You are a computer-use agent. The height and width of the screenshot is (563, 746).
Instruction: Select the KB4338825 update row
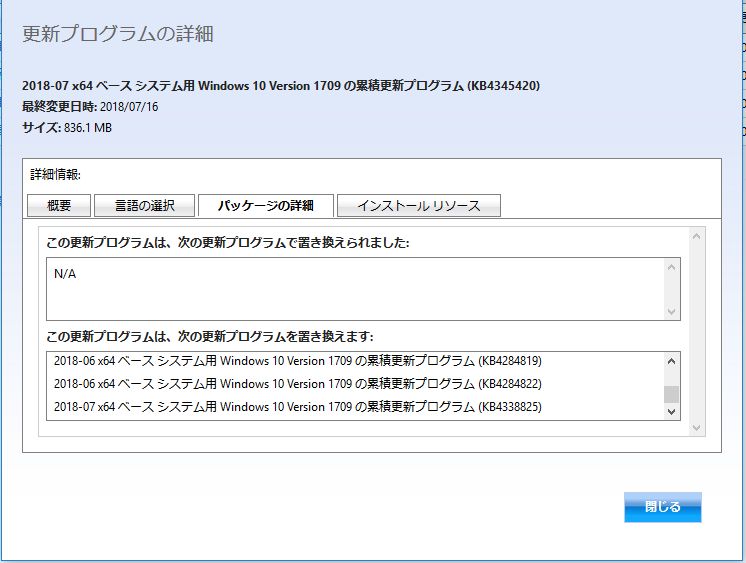click(298, 407)
